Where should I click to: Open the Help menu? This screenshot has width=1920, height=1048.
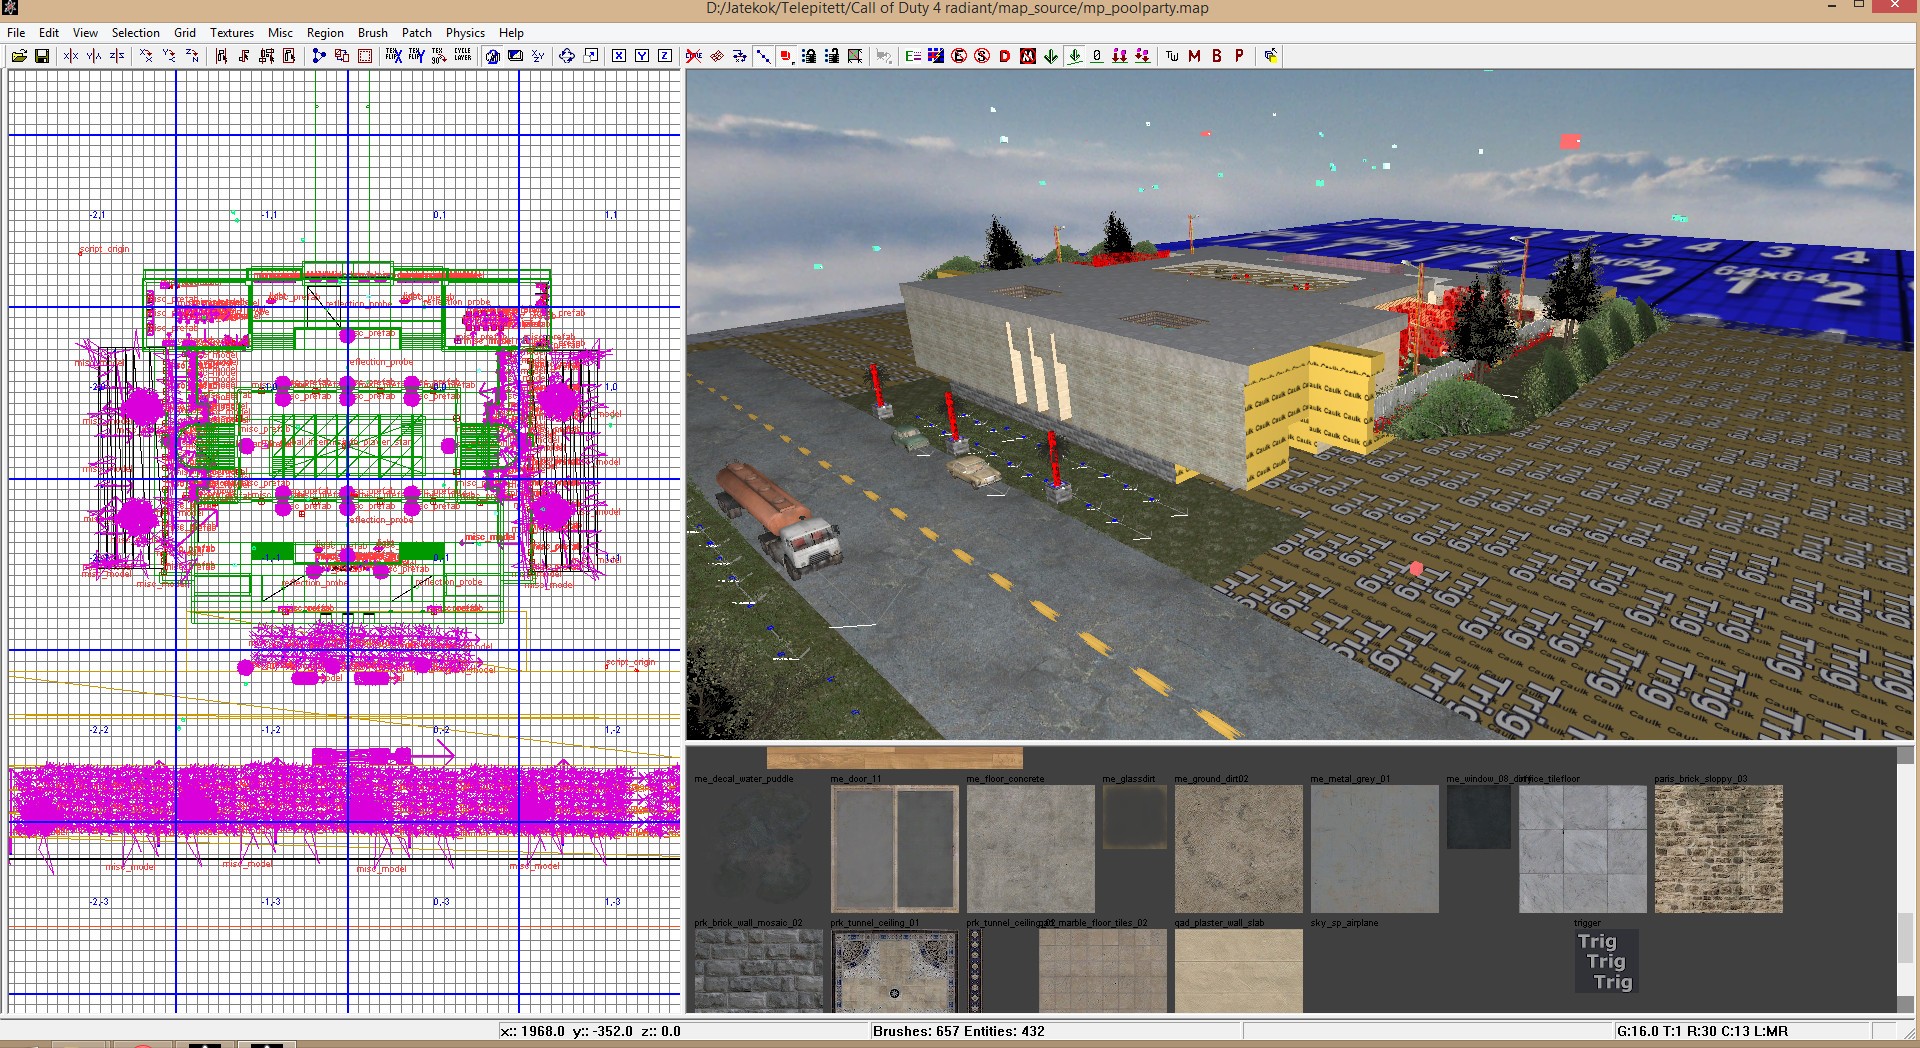point(511,33)
